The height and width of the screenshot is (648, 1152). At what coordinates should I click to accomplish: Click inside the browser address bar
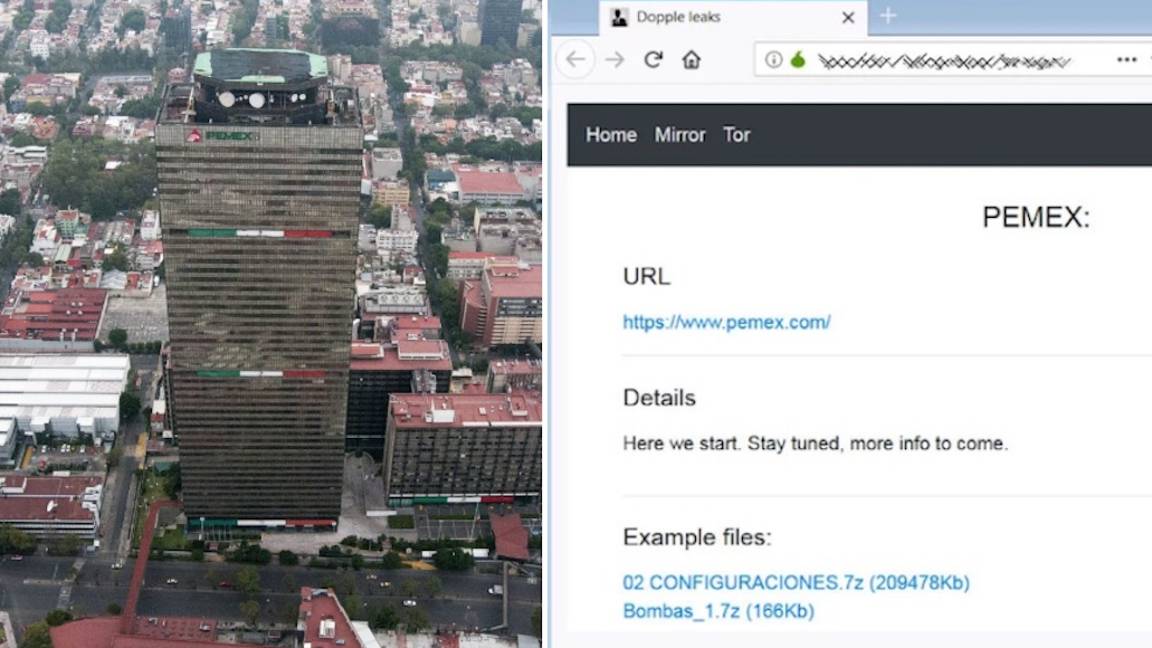[x=950, y=60]
